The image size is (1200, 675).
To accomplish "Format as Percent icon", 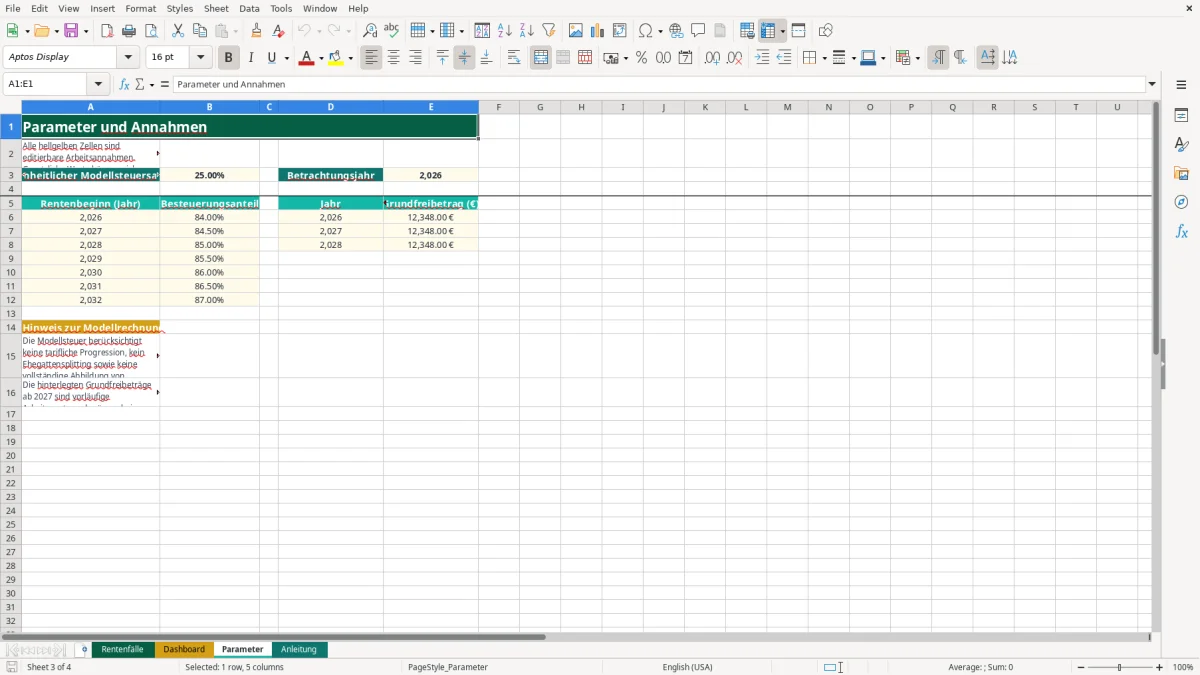I will click(x=642, y=58).
